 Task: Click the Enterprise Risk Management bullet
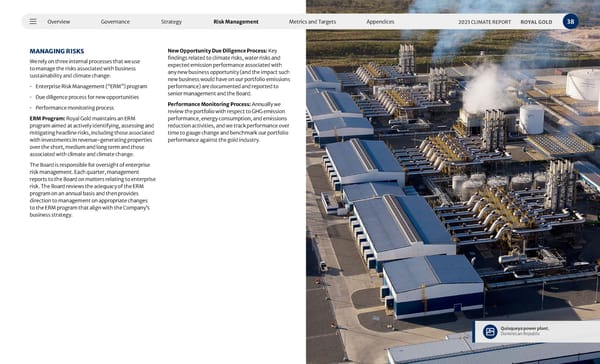tap(91, 87)
